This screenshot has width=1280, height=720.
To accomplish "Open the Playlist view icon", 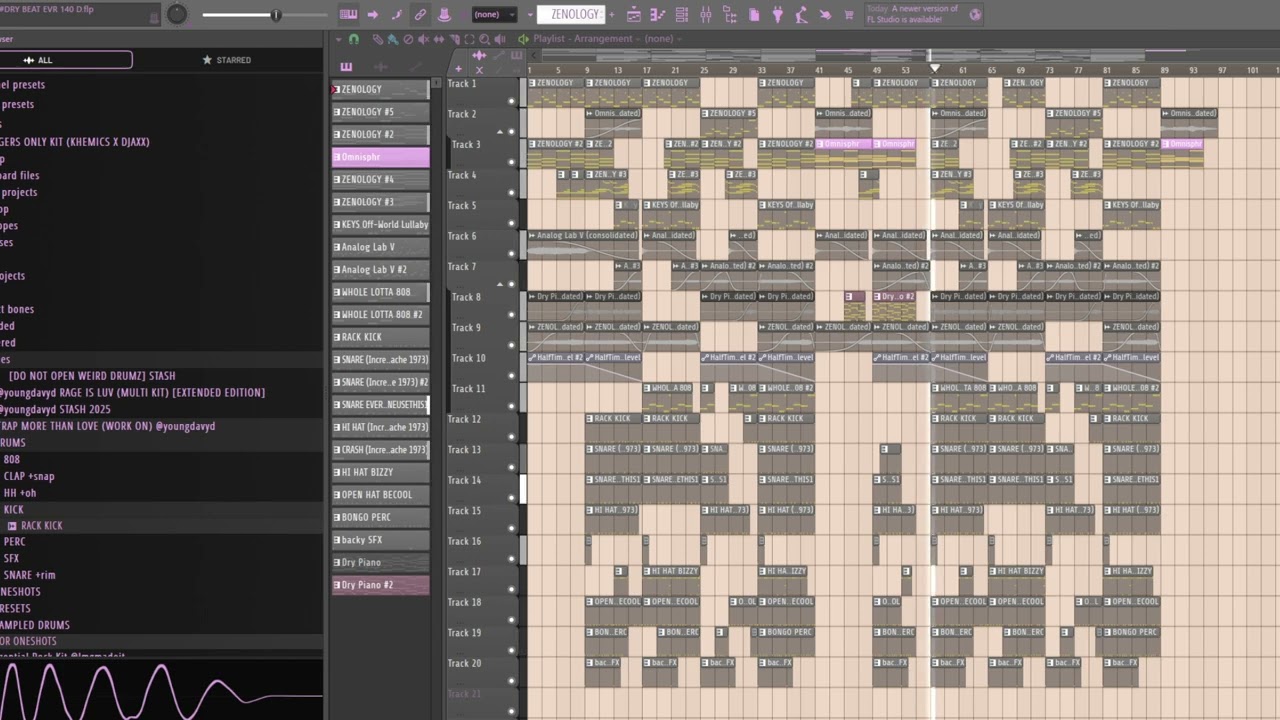I will click(x=634, y=15).
